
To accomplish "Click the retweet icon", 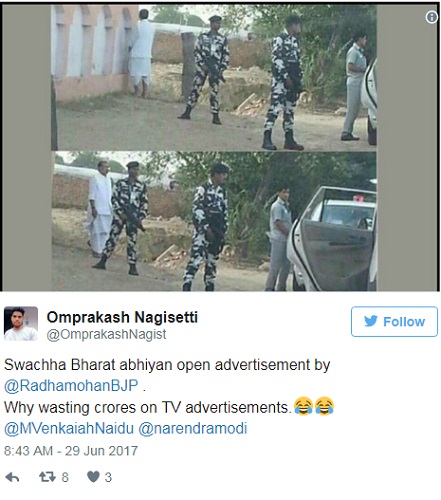I will (47, 477).
